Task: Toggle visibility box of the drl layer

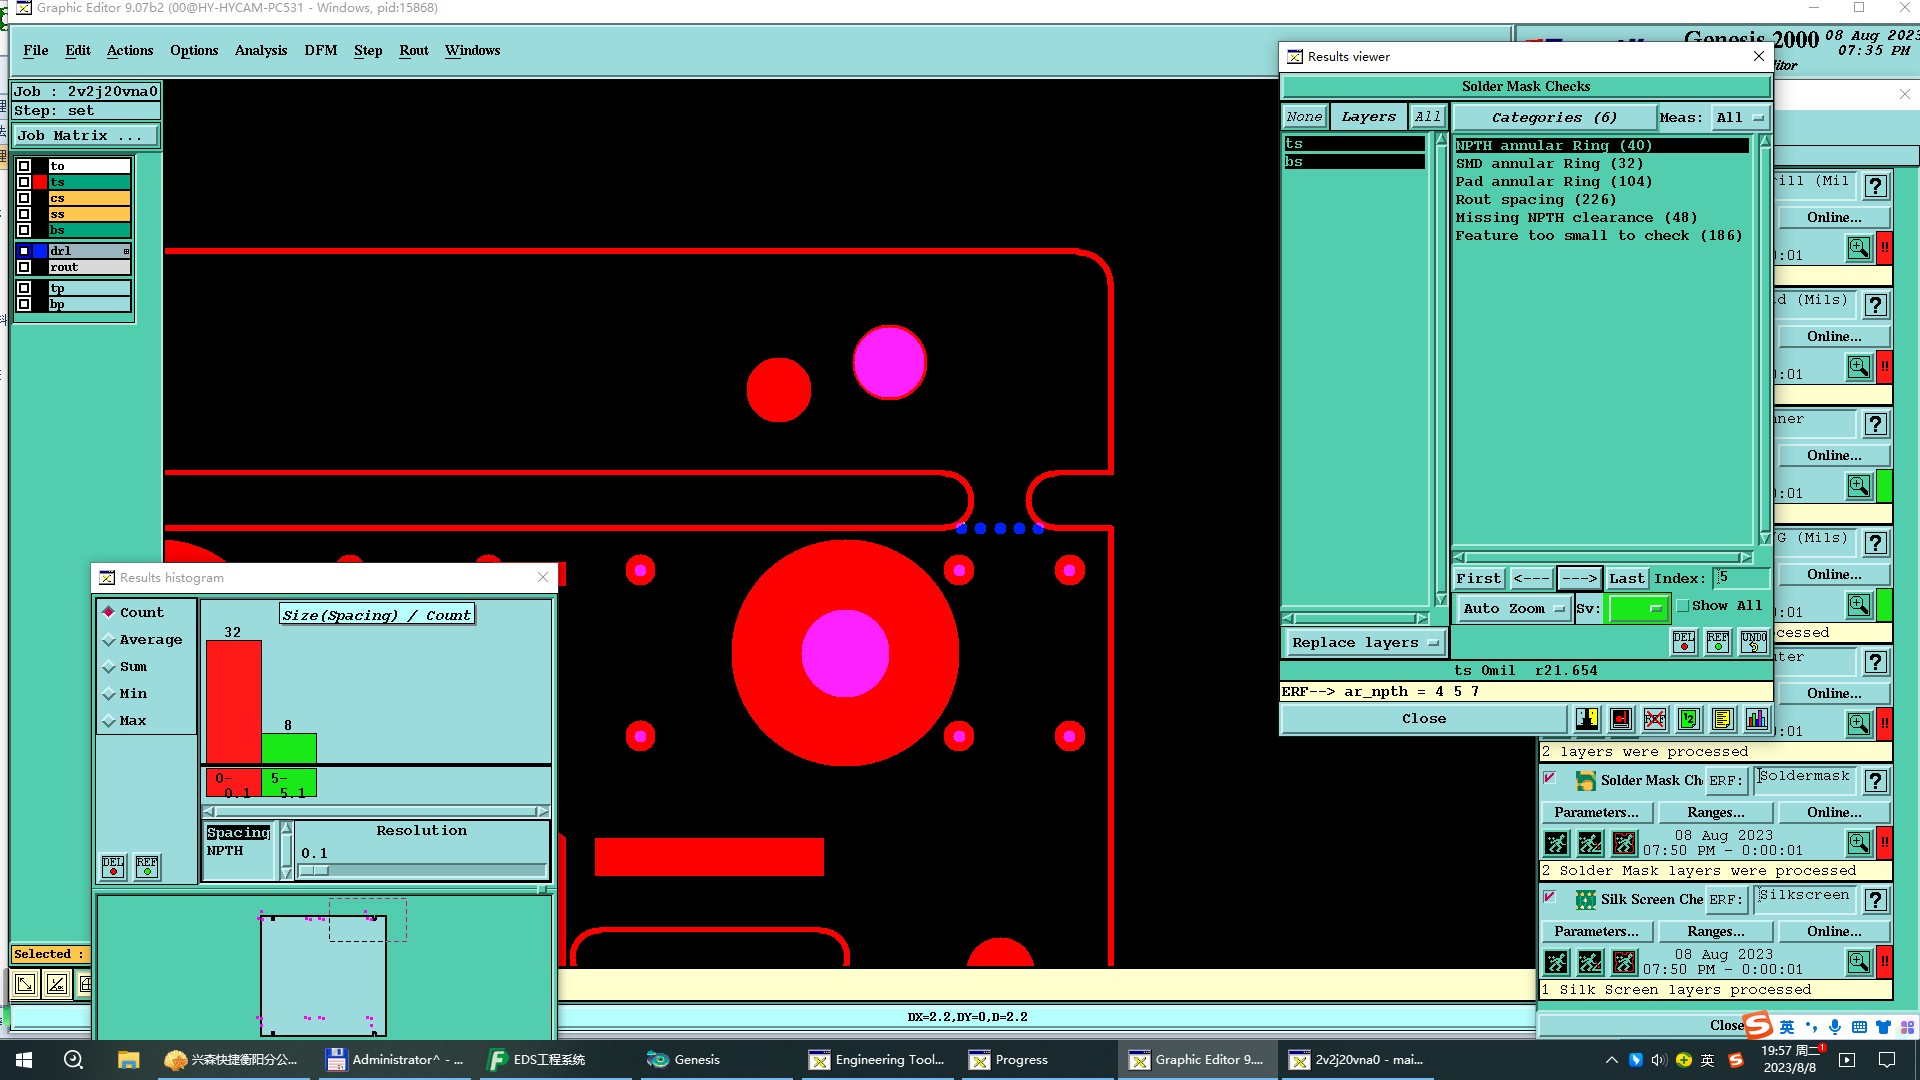Action: coord(24,251)
